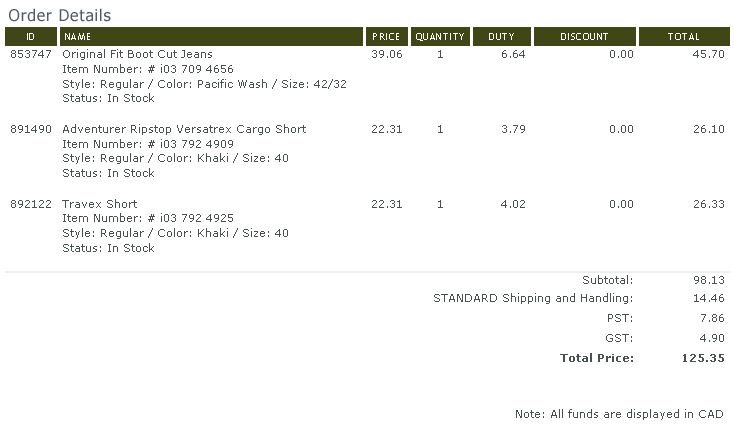Click the STANDARD Shipping and Handling label
Image resolution: width=734 pixels, height=434 pixels.
[533, 298]
